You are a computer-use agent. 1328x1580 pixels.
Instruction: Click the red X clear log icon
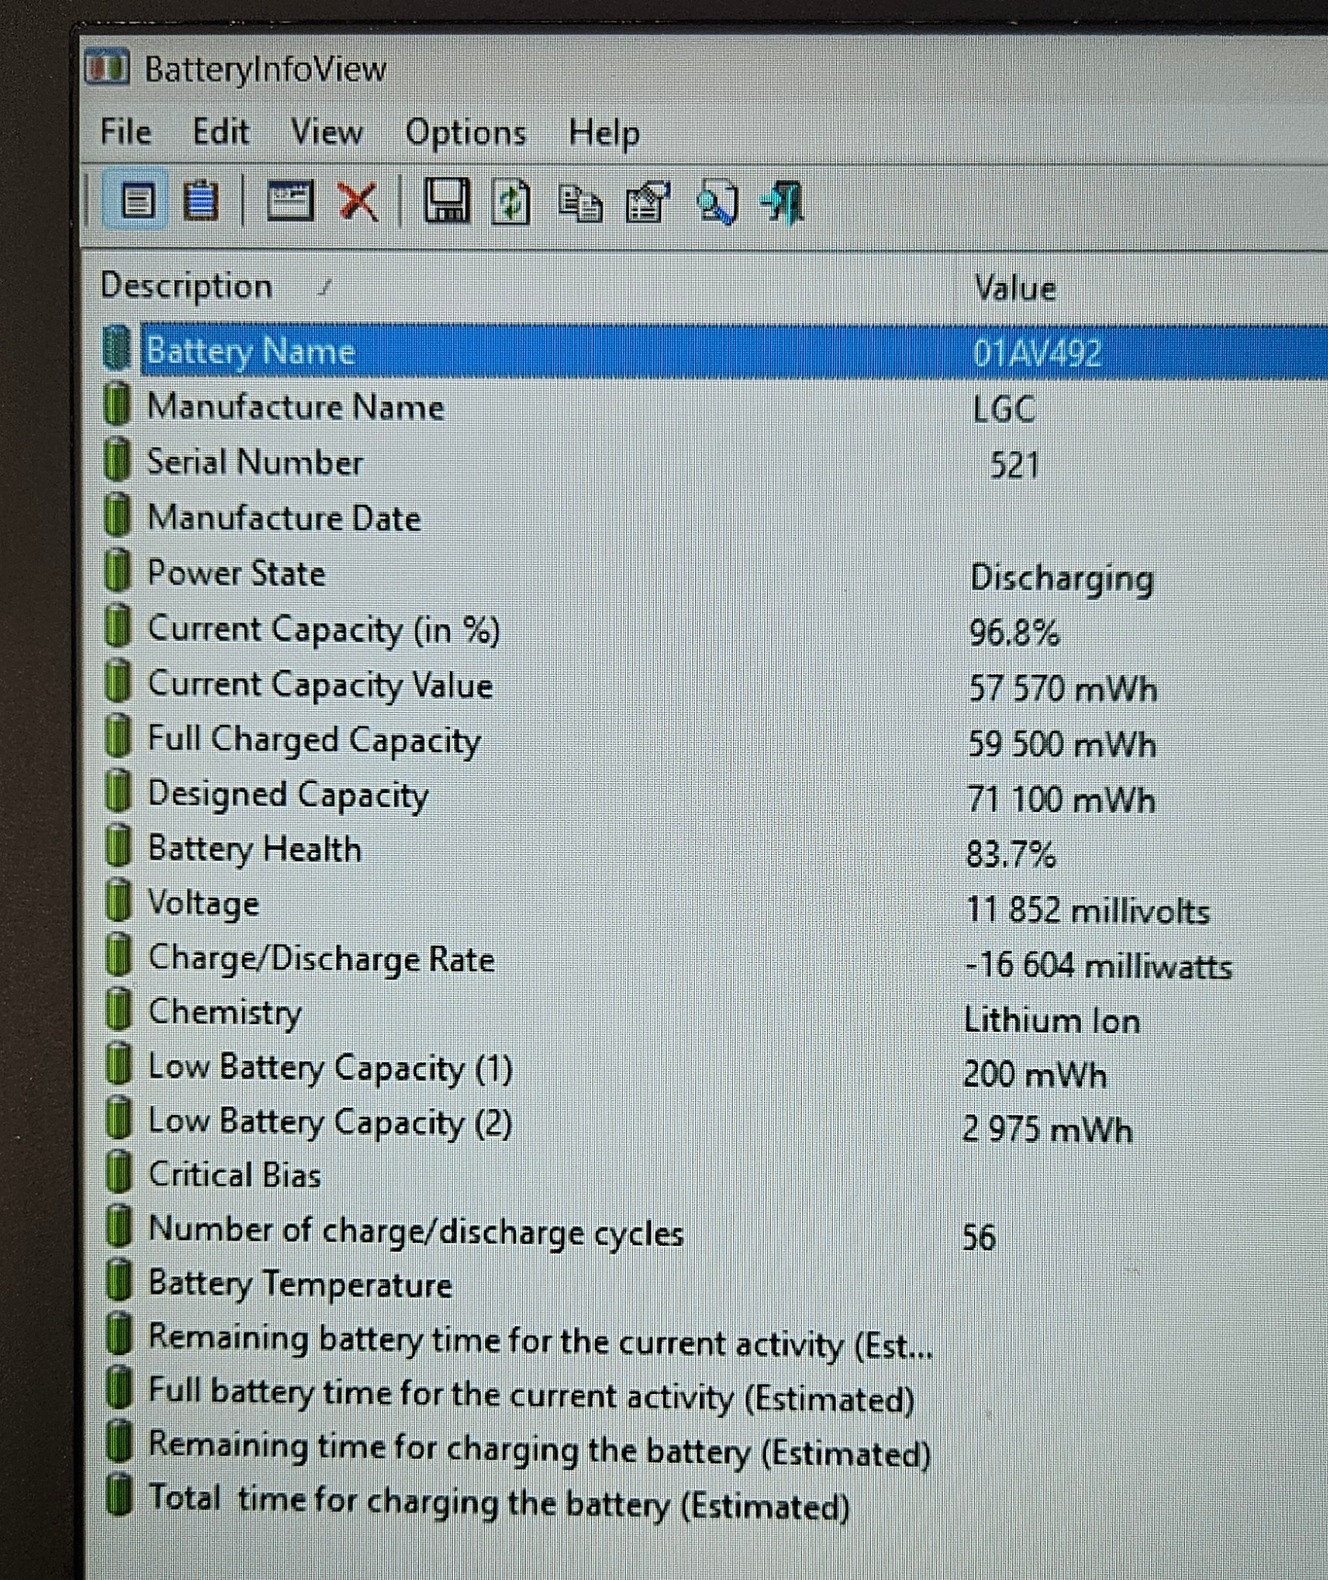pyautogui.click(x=357, y=202)
